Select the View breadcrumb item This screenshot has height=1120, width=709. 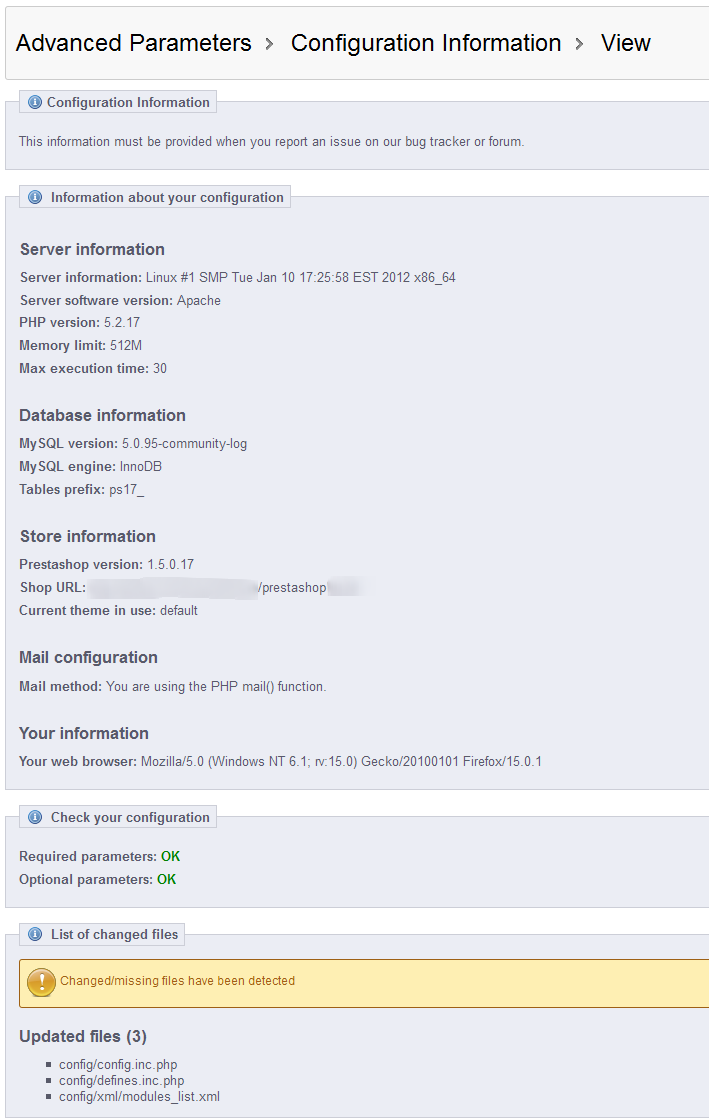(625, 43)
